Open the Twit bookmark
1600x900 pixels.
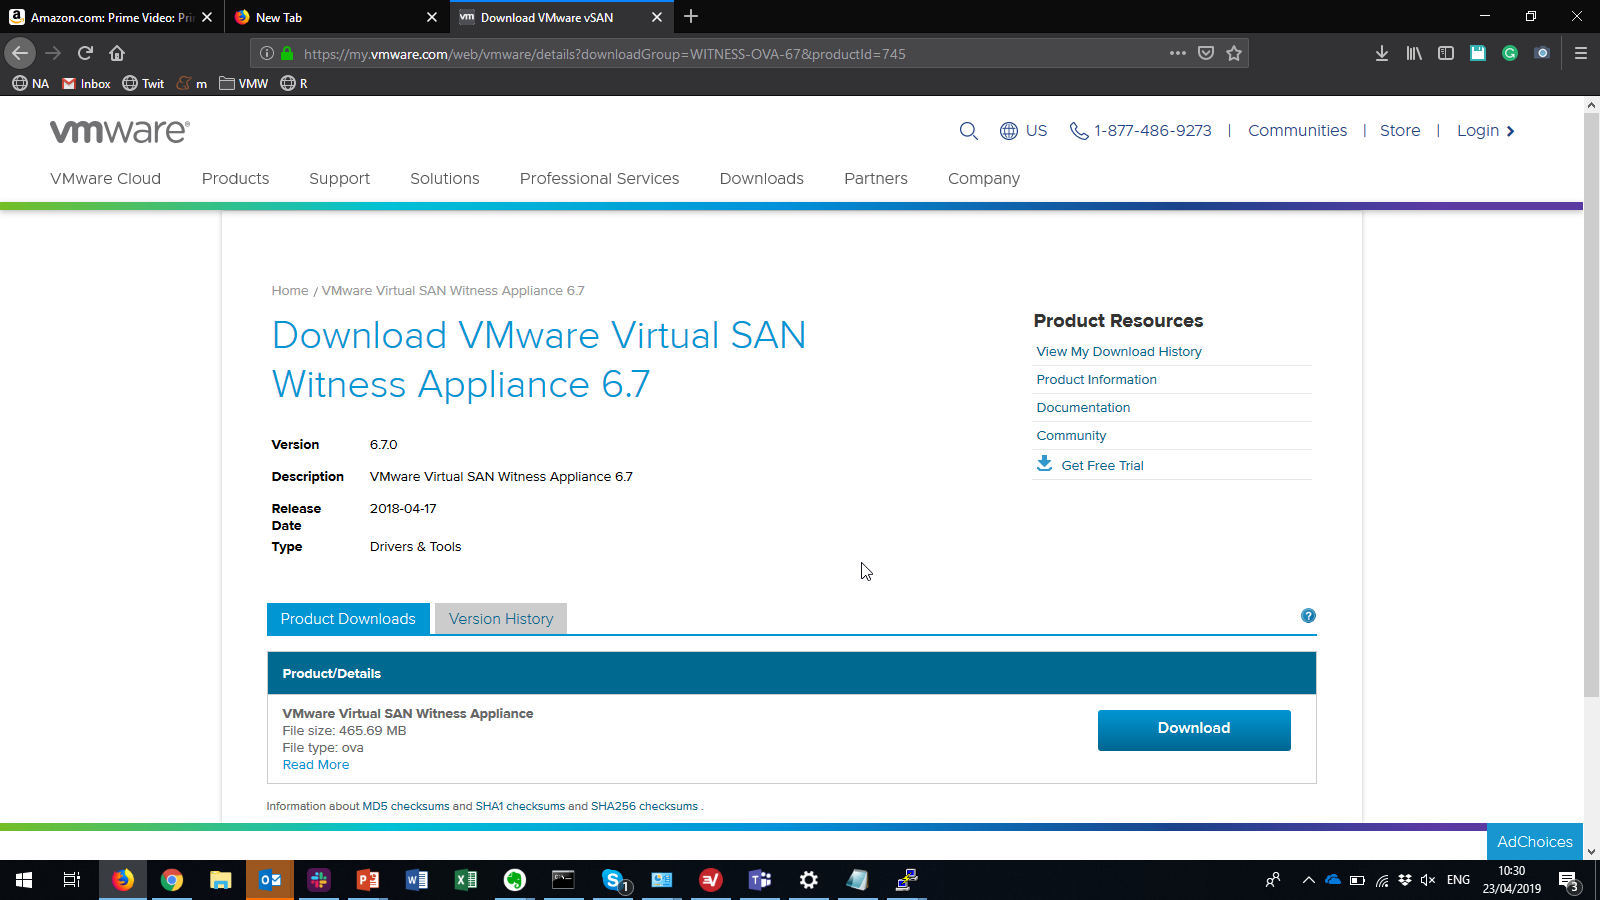143,83
